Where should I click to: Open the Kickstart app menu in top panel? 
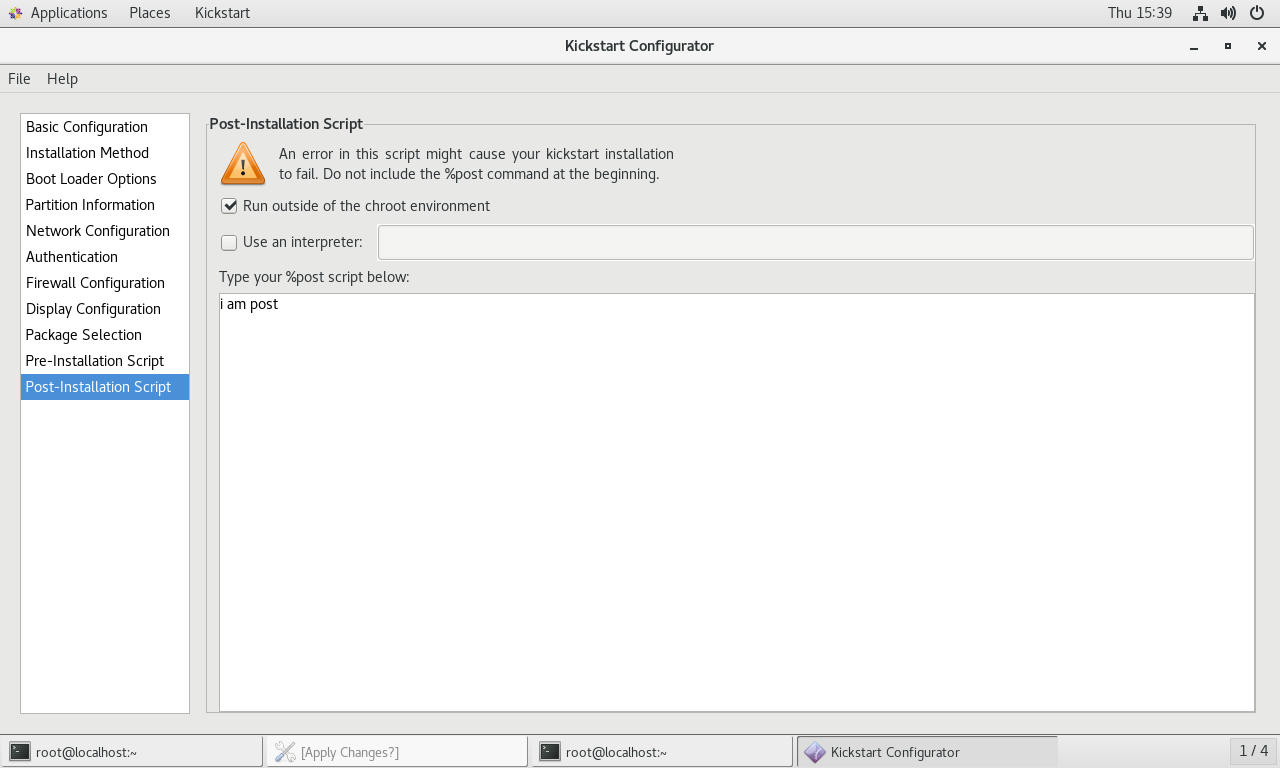pyautogui.click(x=222, y=13)
